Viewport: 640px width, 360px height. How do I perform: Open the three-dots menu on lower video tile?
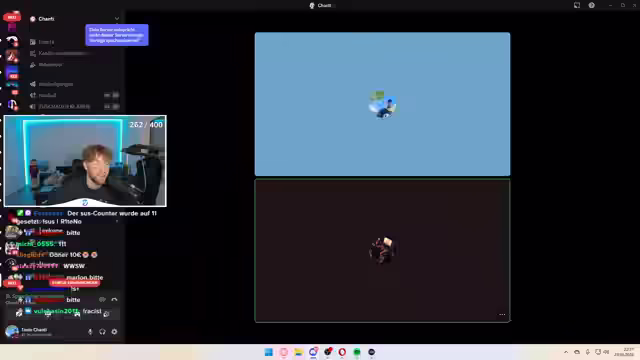click(x=502, y=315)
